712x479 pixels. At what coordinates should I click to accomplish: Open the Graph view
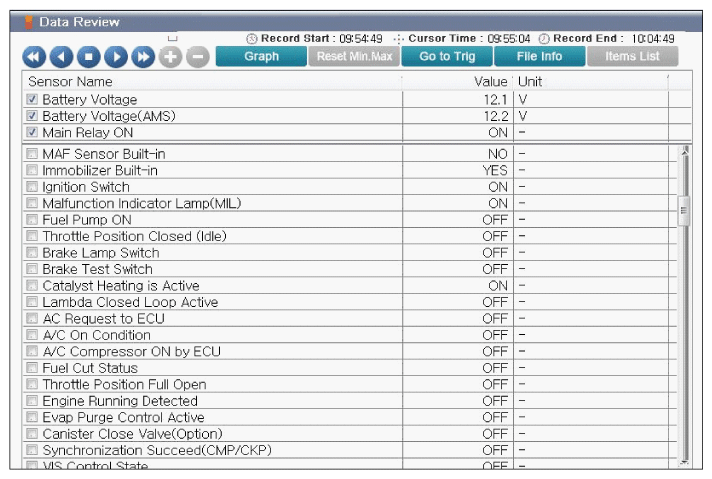261,57
